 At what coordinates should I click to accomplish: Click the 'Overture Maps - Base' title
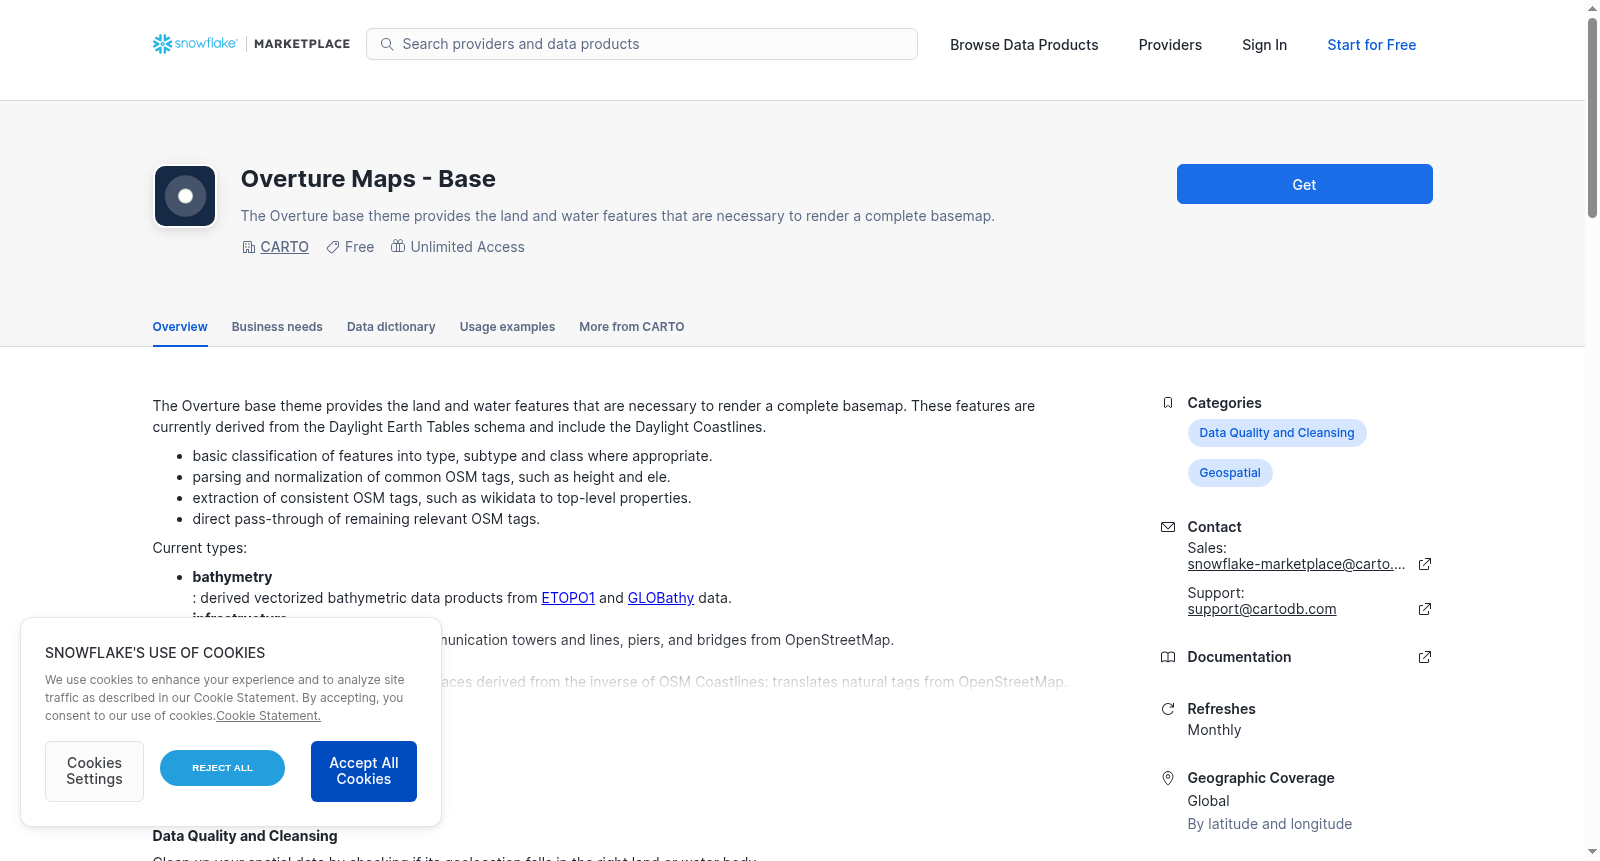point(368,179)
